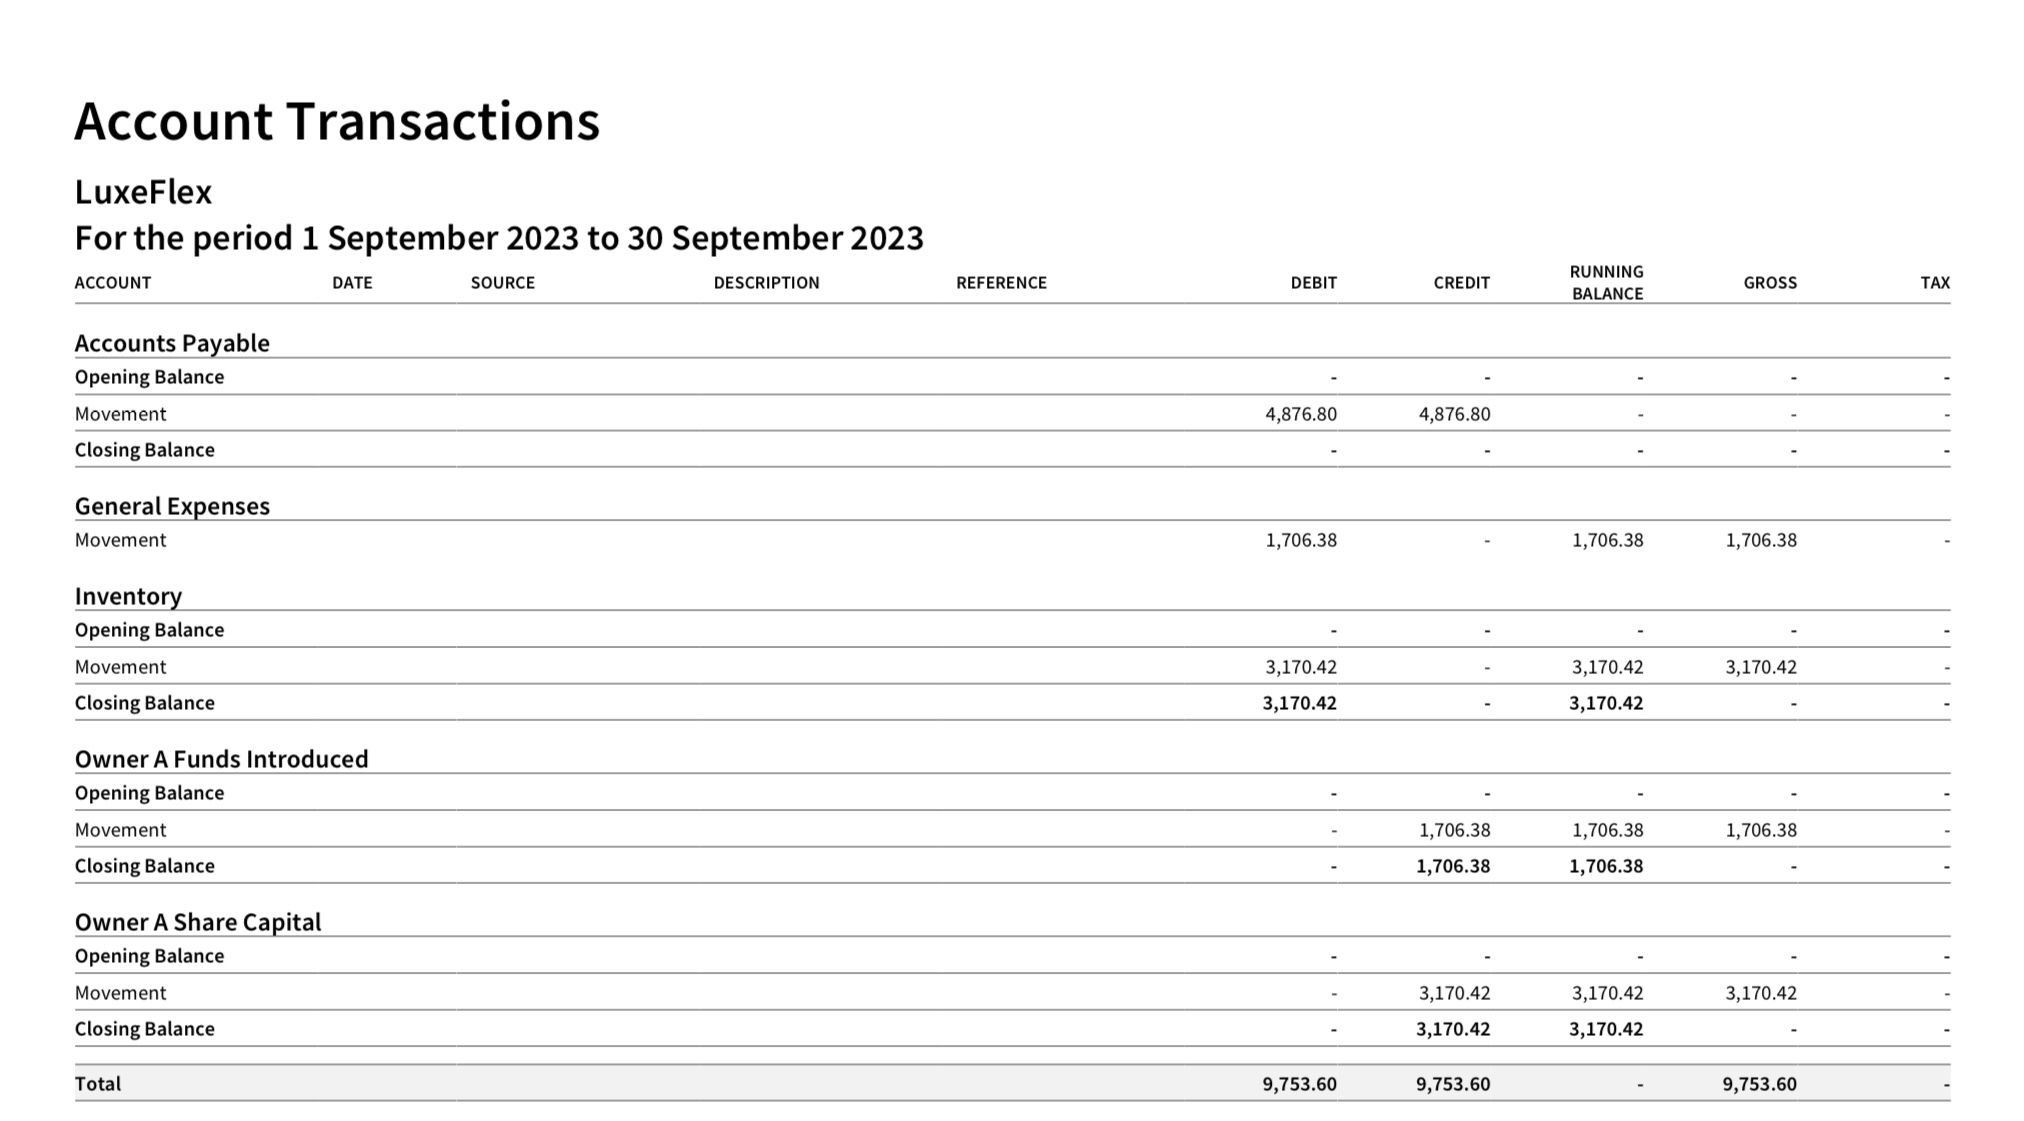Click the ACCOUNT column header
The height and width of the screenshot is (1121, 2024).
pyautogui.click(x=113, y=283)
